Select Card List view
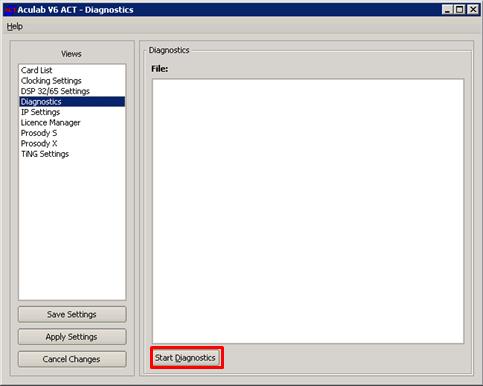 click(72, 70)
